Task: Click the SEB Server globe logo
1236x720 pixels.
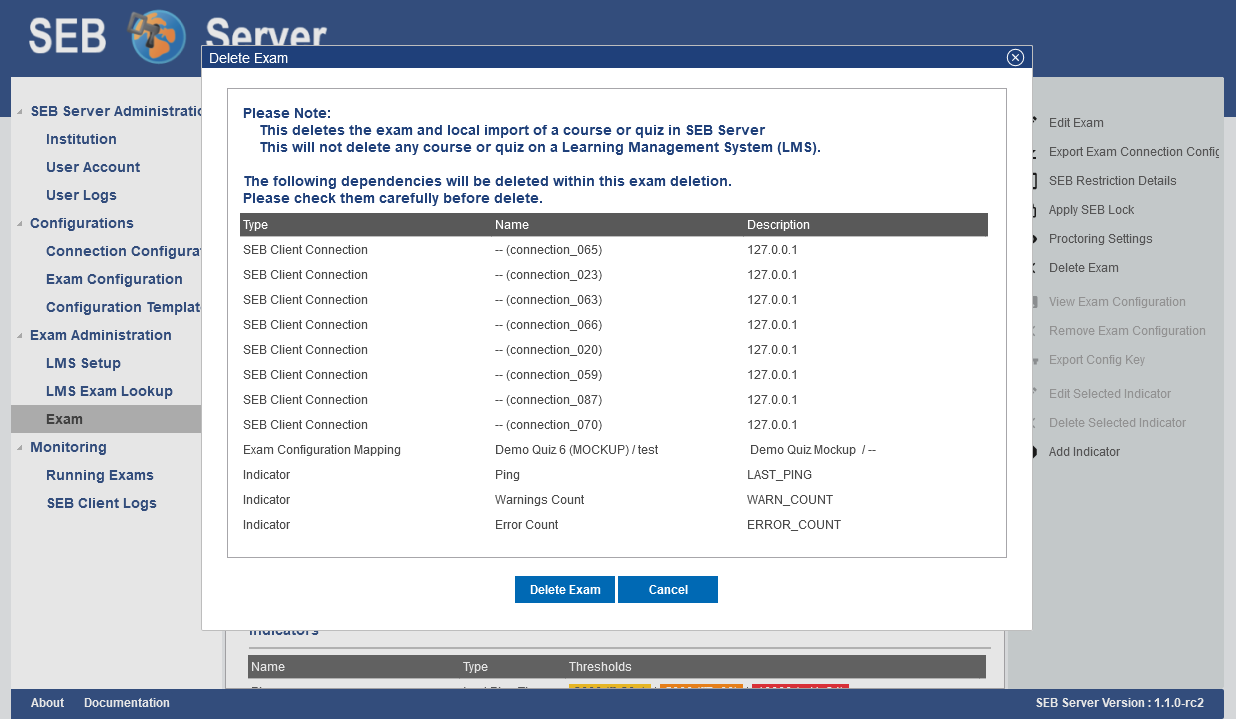Action: [x=158, y=37]
